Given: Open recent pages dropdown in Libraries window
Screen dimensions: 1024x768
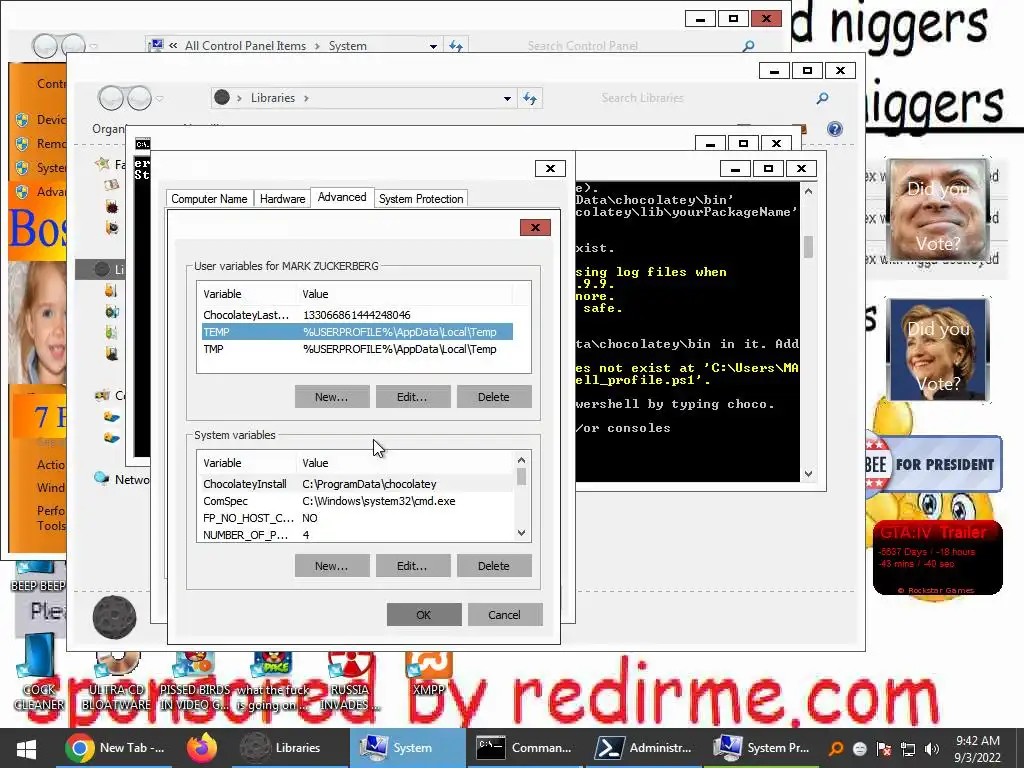Looking at the screenshot, I should [x=159, y=99].
